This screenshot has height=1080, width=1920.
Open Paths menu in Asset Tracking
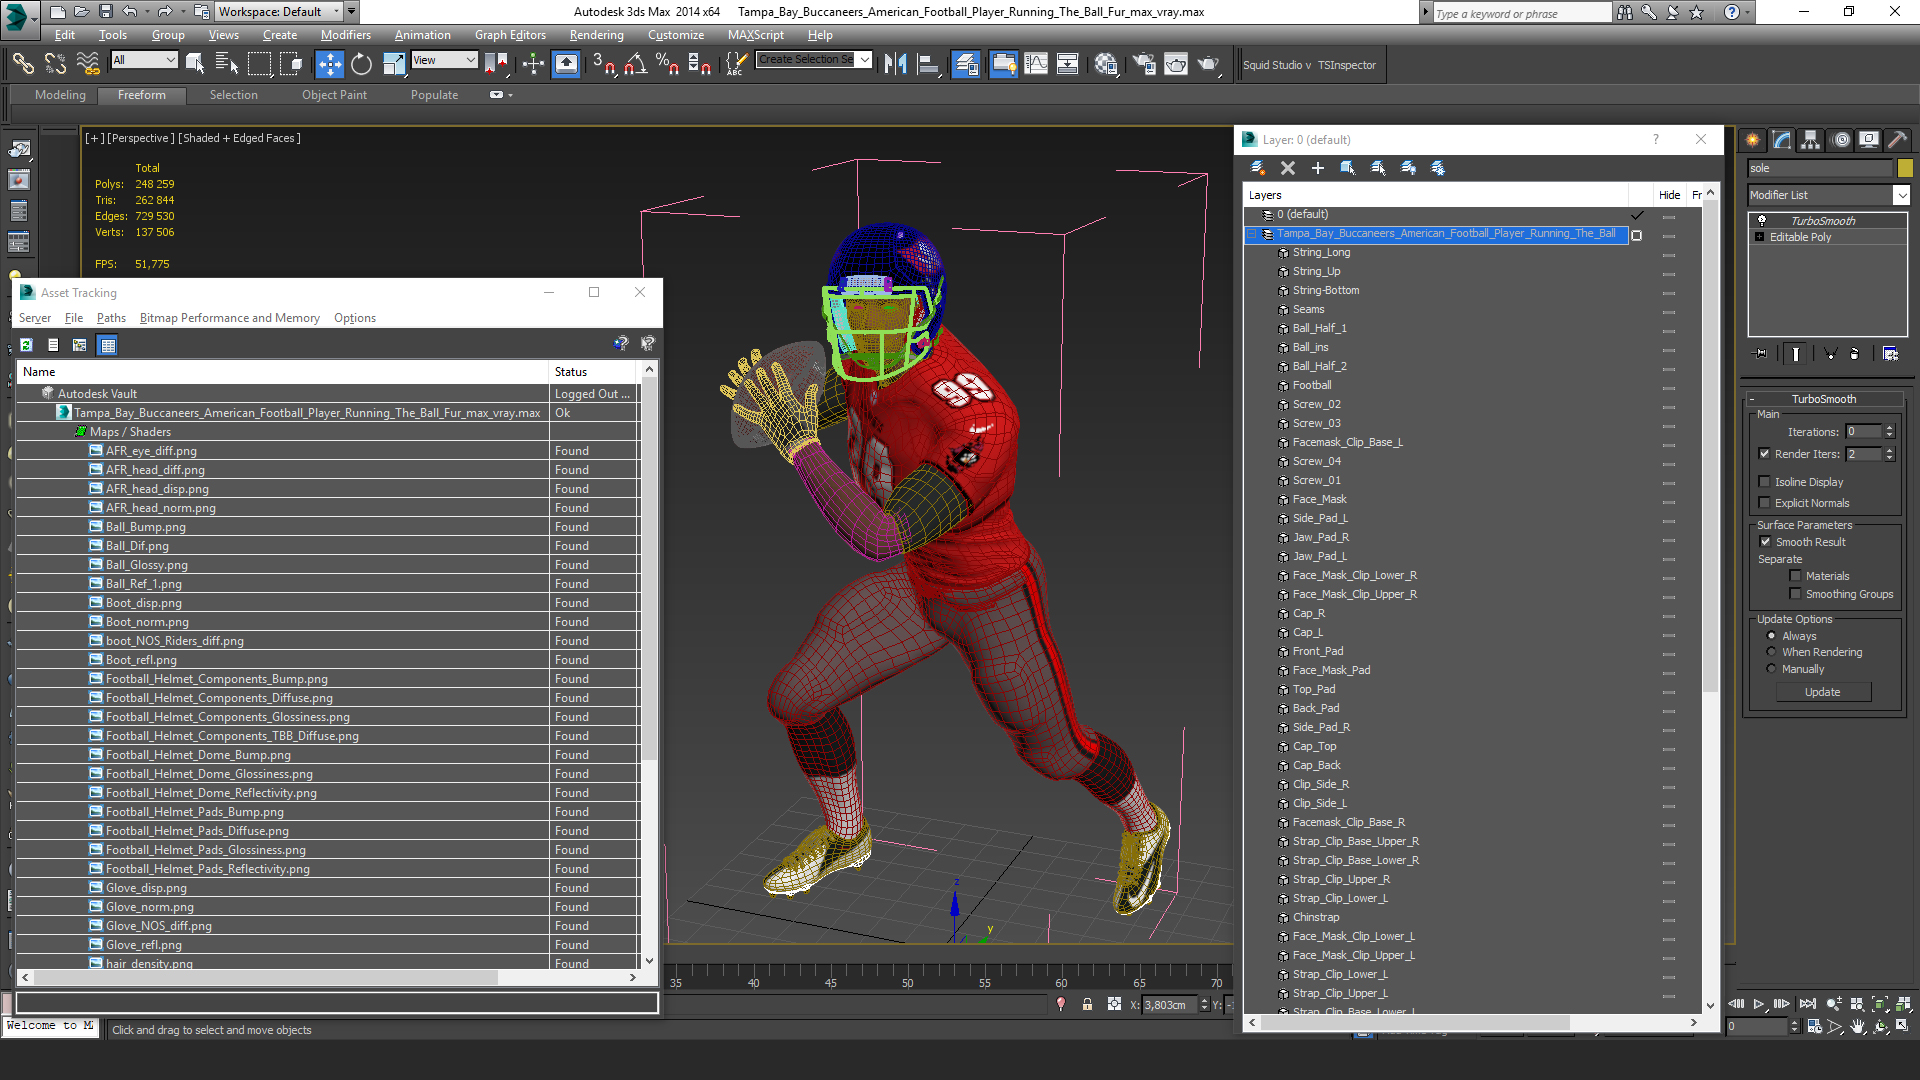point(111,318)
